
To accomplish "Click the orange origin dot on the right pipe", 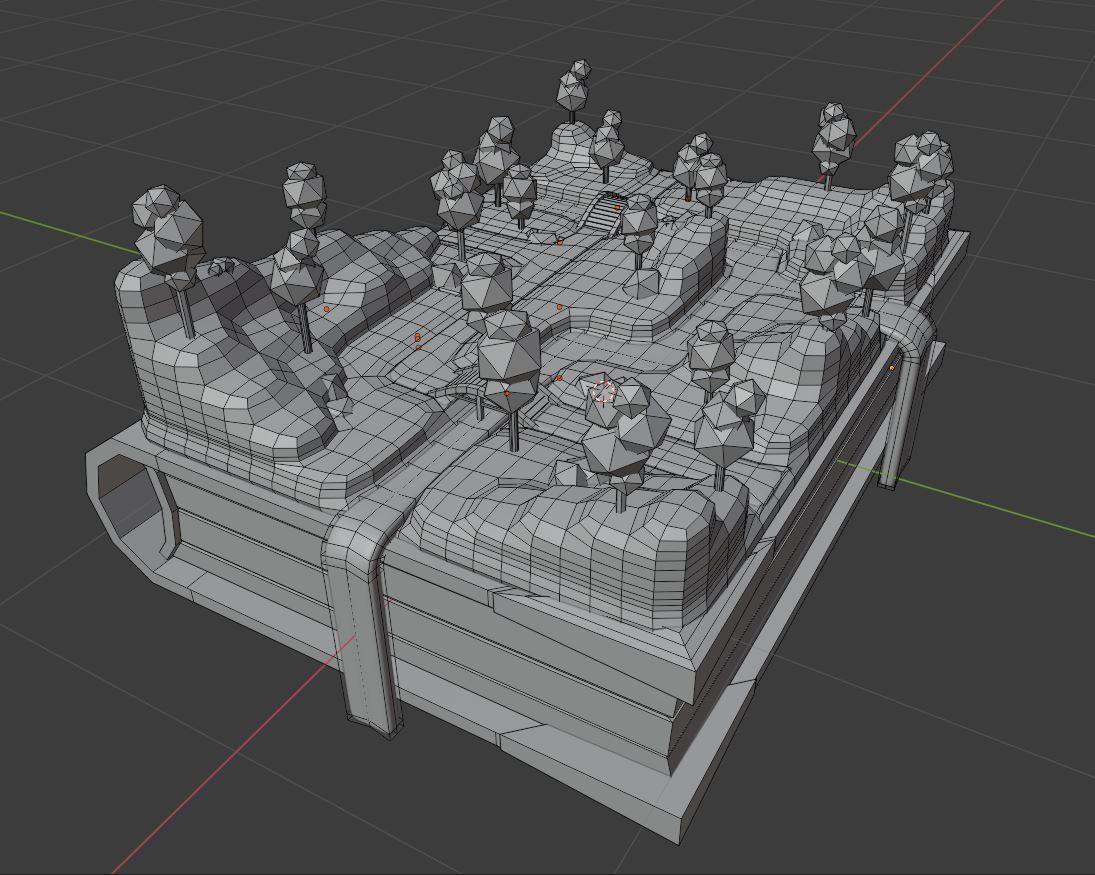I will tap(892, 367).
